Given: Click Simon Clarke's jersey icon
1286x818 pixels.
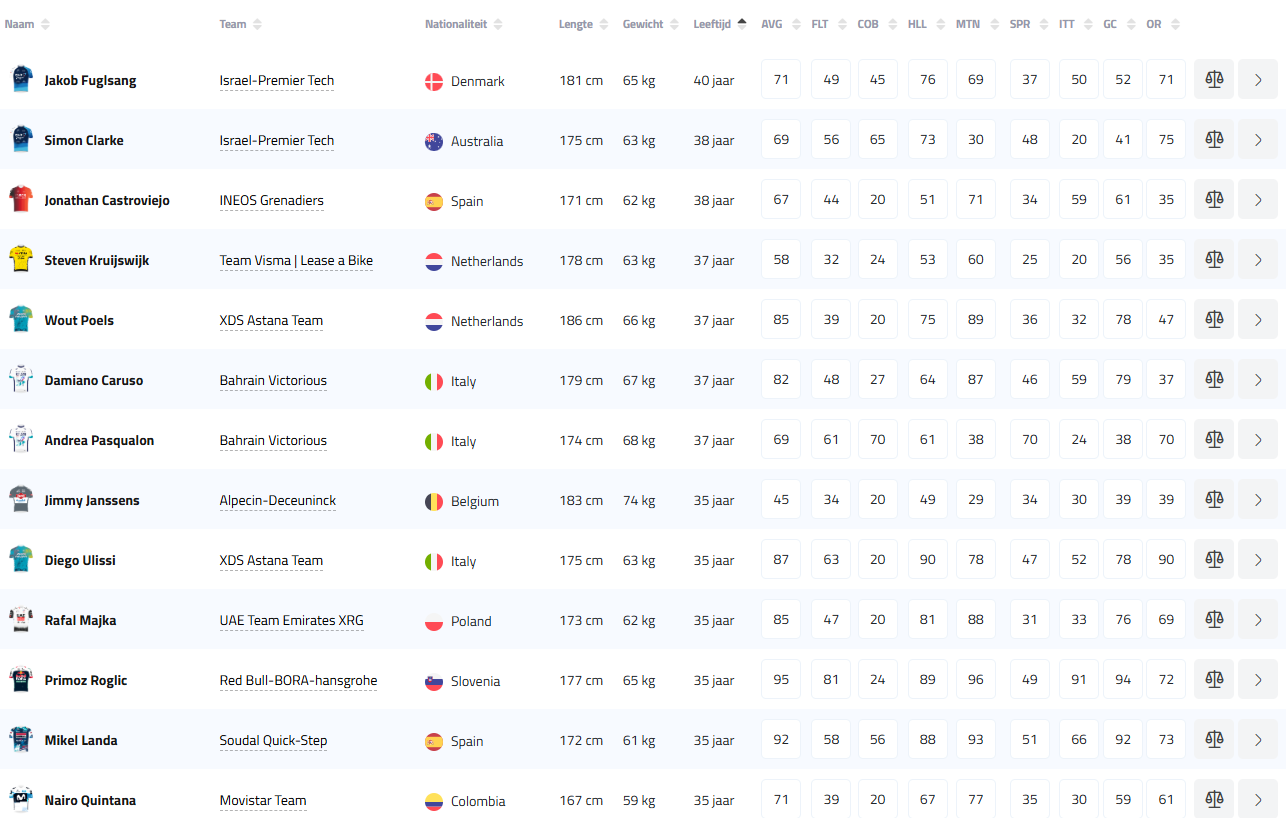Looking at the screenshot, I should point(20,140).
